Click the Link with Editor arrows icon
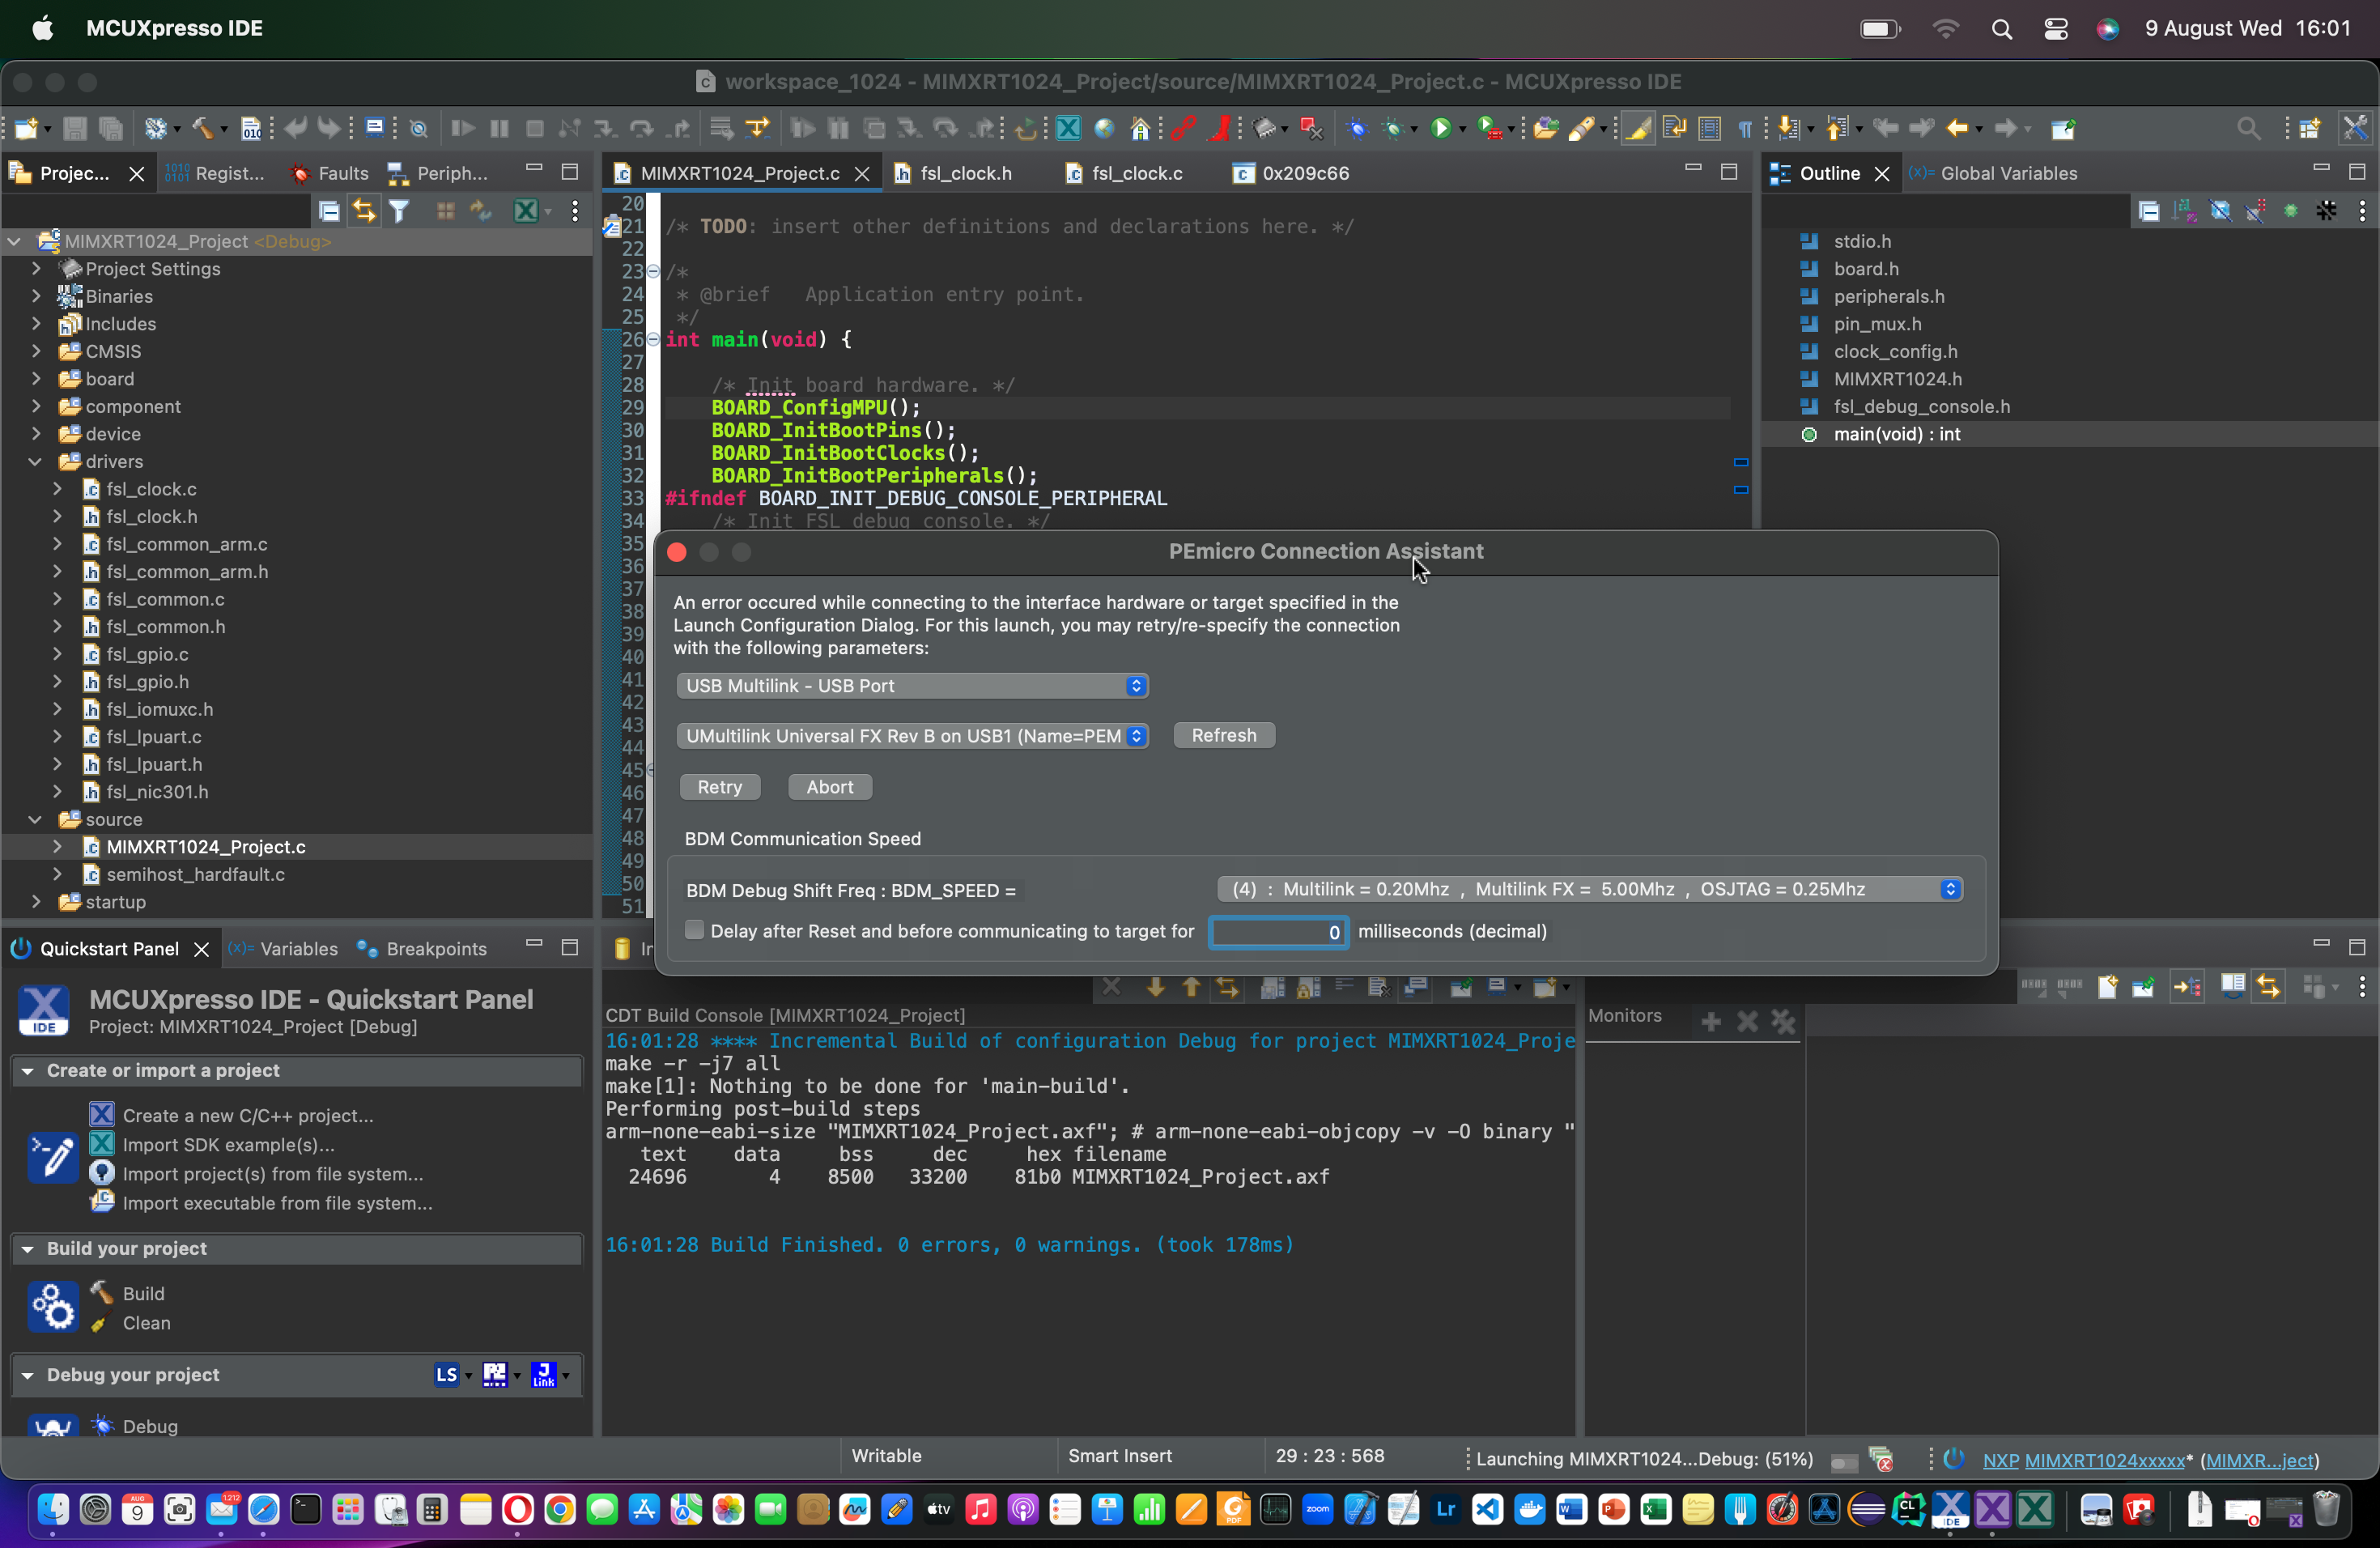 [x=364, y=211]
